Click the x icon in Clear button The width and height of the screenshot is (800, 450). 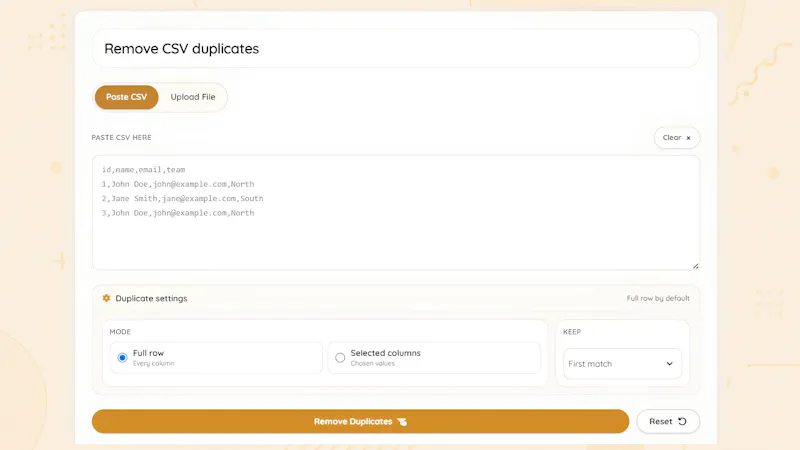(x=688, y=138)
